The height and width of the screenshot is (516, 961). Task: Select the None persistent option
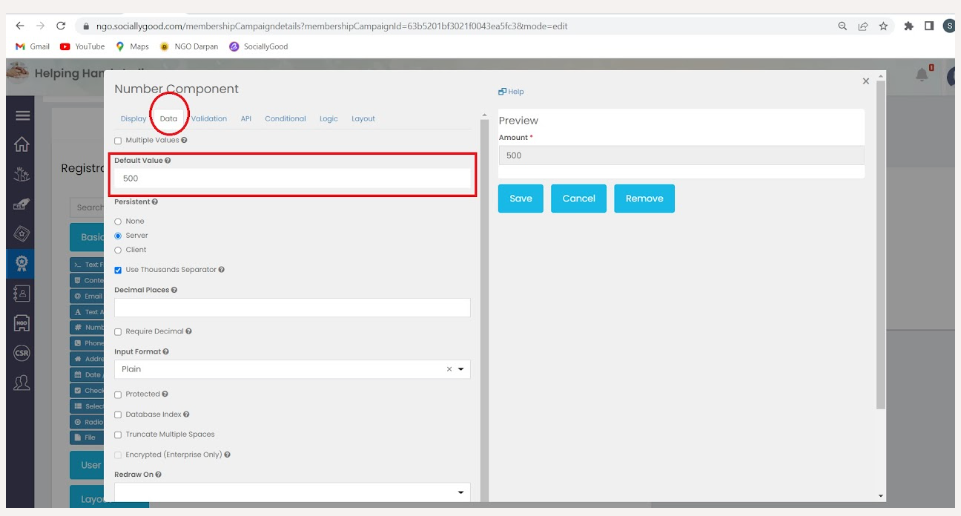(118, 222)
